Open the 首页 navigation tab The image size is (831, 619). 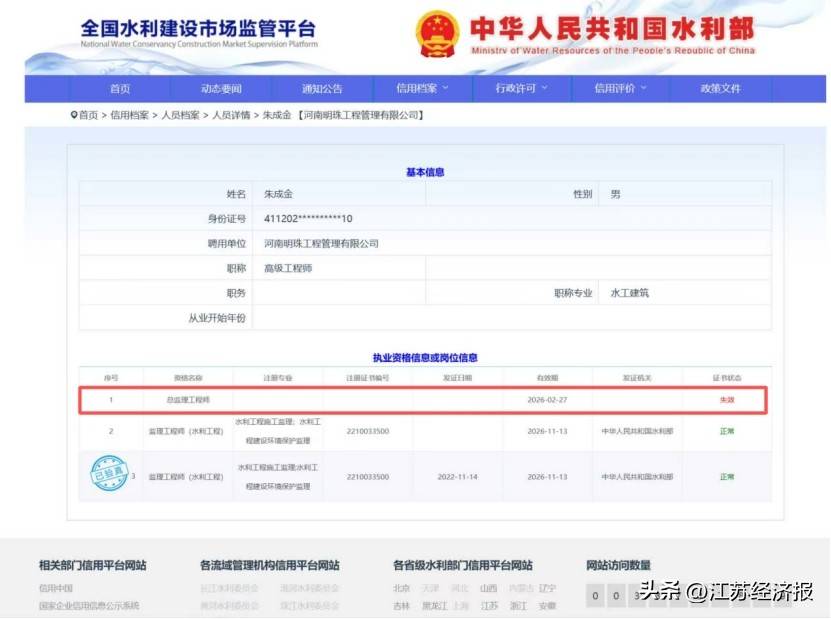click(x=120, y=89)
